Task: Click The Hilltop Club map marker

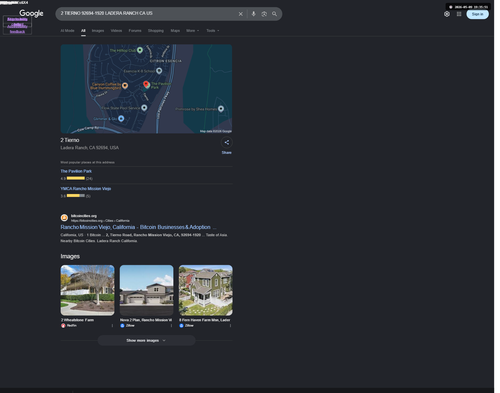Action: click(140, 50)
